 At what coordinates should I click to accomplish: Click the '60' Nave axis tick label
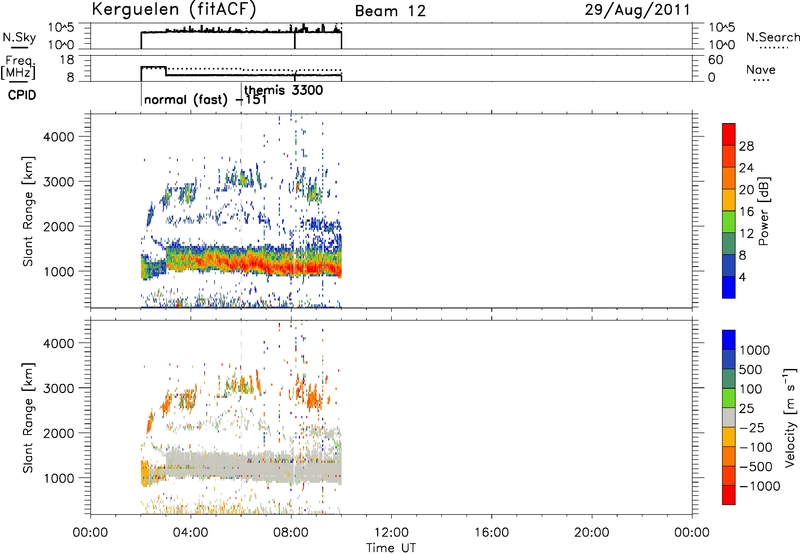click(715, 60)
